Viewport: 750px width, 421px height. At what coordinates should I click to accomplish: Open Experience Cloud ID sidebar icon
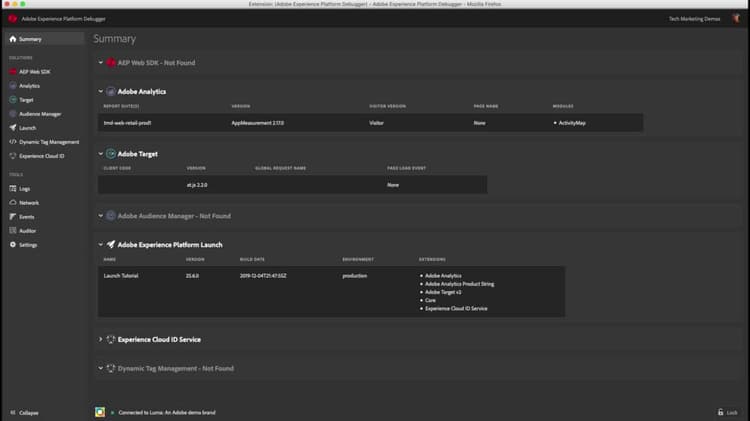(x=13, y=156)
